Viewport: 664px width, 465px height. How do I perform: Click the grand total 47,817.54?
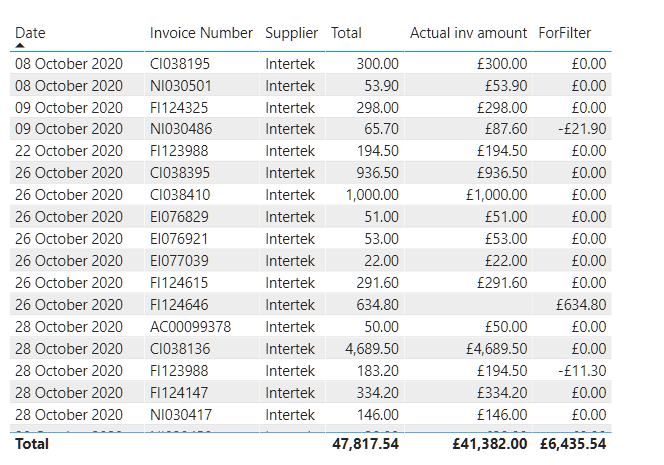pyautogui.click(x=365, y=444)
